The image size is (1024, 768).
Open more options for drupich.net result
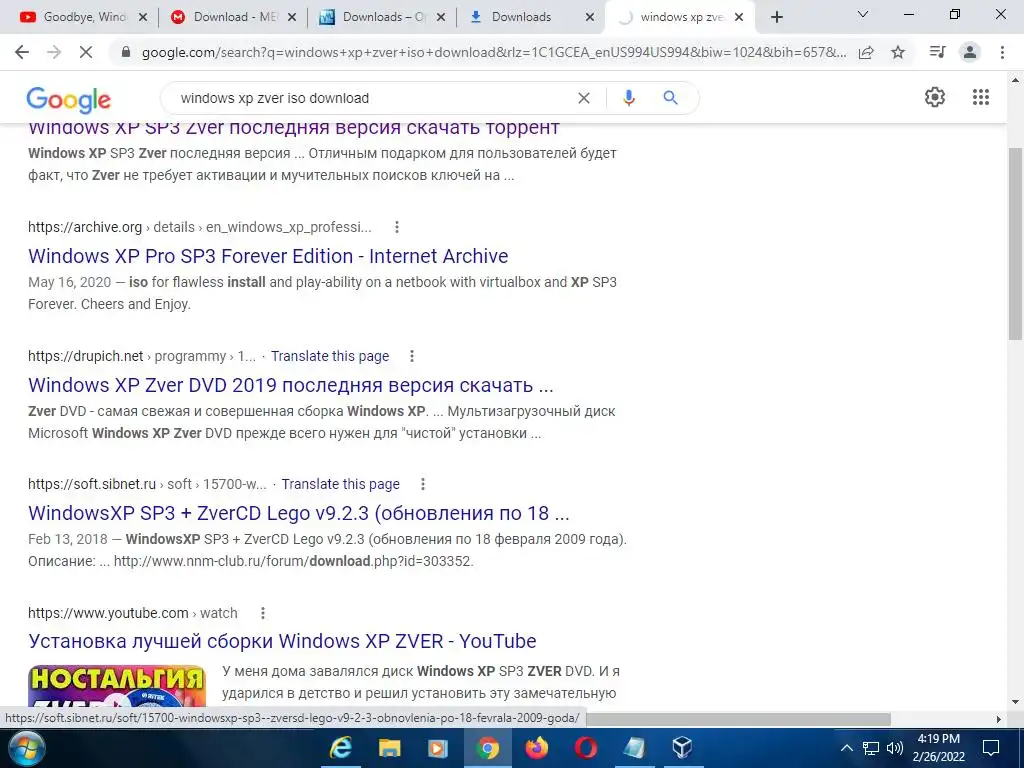(x=411, y=356)
